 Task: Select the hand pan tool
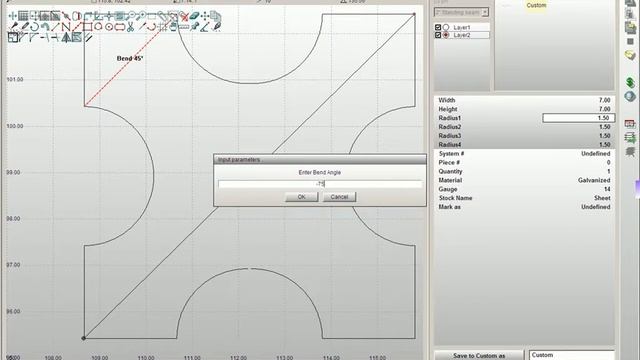pos(173,27)
